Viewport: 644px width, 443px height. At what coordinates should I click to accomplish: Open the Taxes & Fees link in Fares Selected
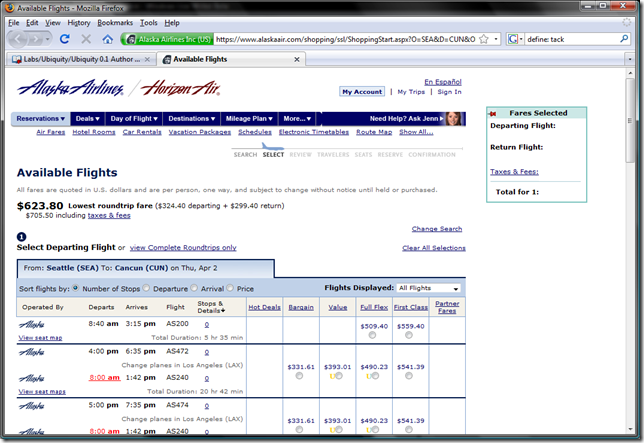coord(514,172)
